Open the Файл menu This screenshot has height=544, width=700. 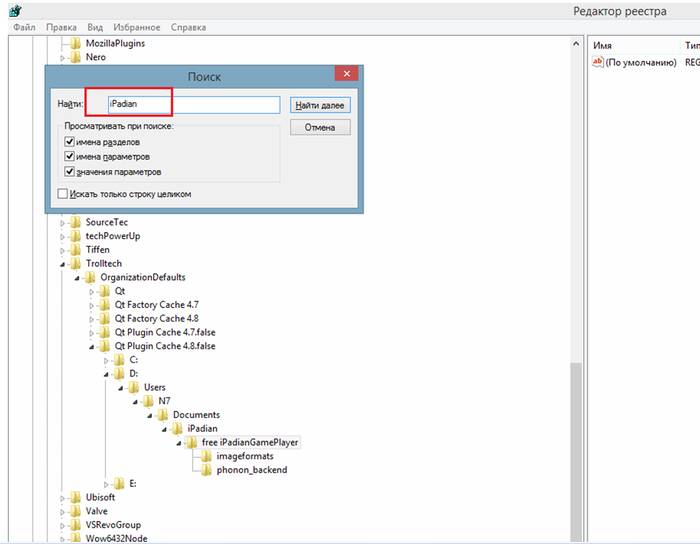click(24, 27)
